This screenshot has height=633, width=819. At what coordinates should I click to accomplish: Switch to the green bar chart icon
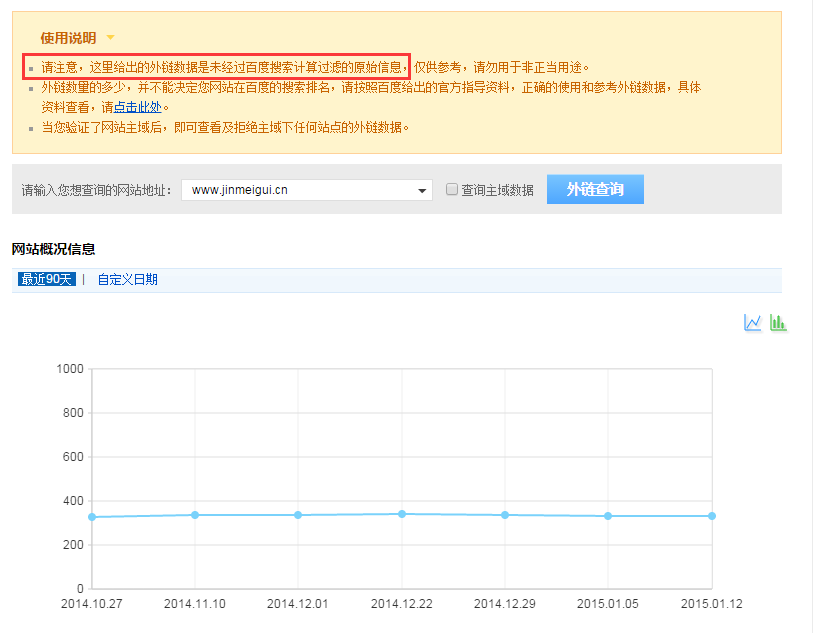778,322
